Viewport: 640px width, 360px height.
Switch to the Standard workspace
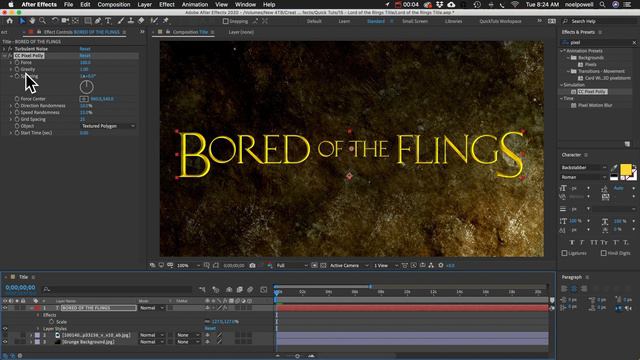click(376, 21)
